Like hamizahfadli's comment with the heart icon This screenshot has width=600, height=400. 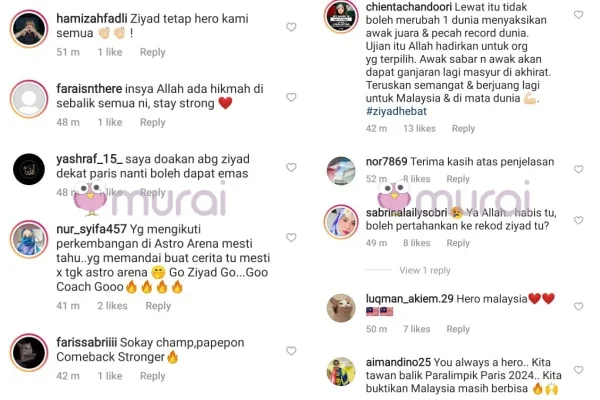click(291, 27)
